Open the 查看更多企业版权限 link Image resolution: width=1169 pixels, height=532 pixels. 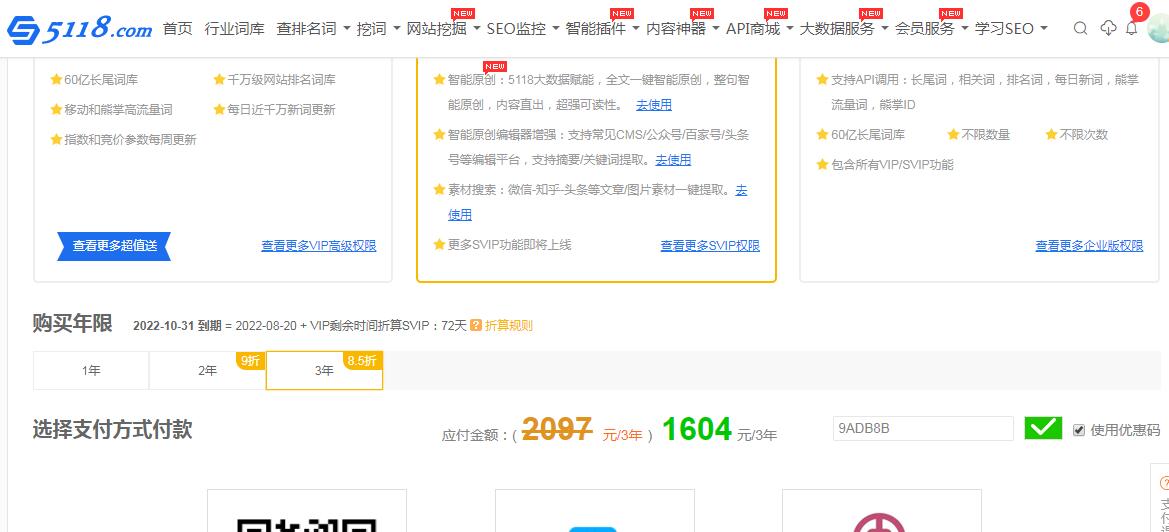point(1089,246)
